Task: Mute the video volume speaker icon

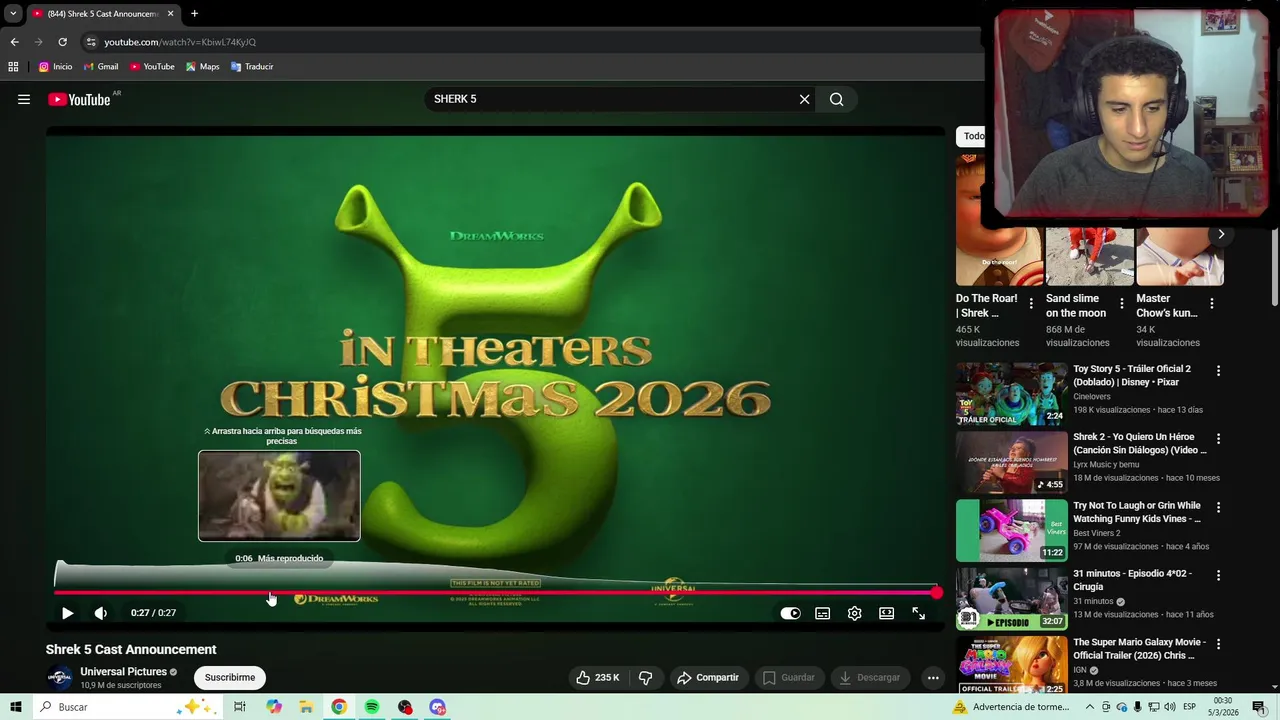Action: pos(100,613)
